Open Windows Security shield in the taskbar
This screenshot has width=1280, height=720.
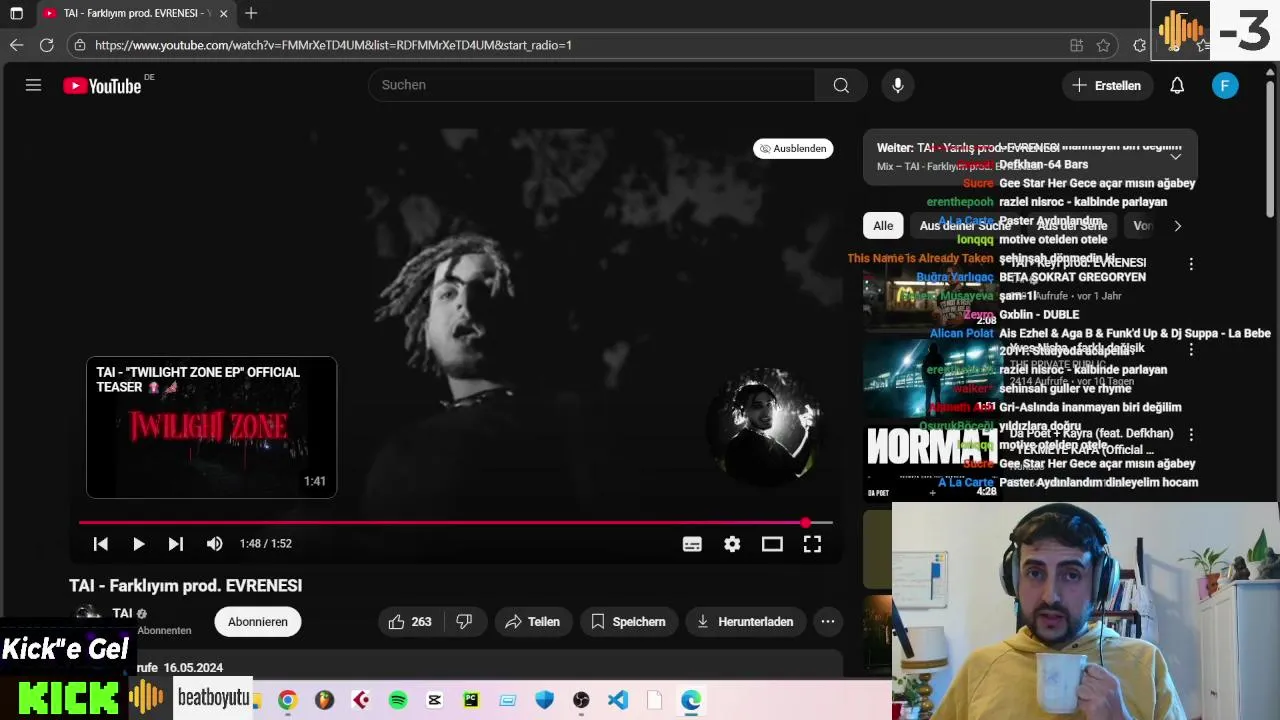(x=544, y=700)
